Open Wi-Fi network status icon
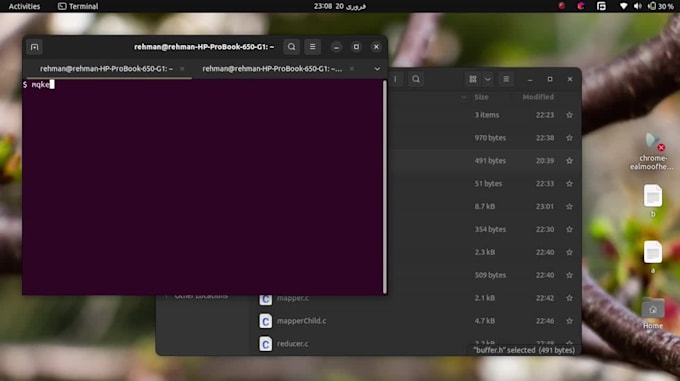This screenshot has height=381, width=680. click(x=623, y=6)
